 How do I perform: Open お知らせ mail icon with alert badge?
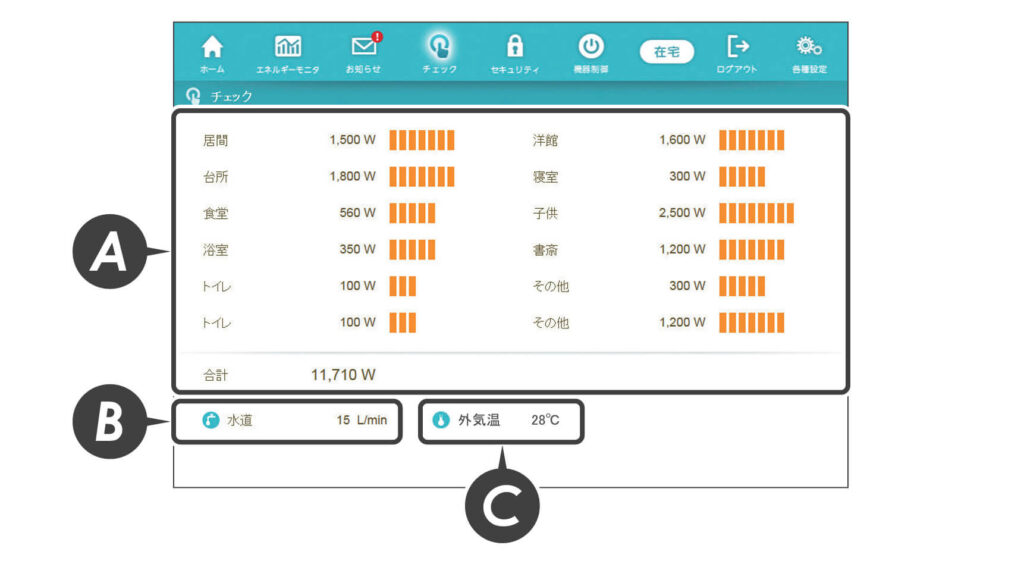364,46
